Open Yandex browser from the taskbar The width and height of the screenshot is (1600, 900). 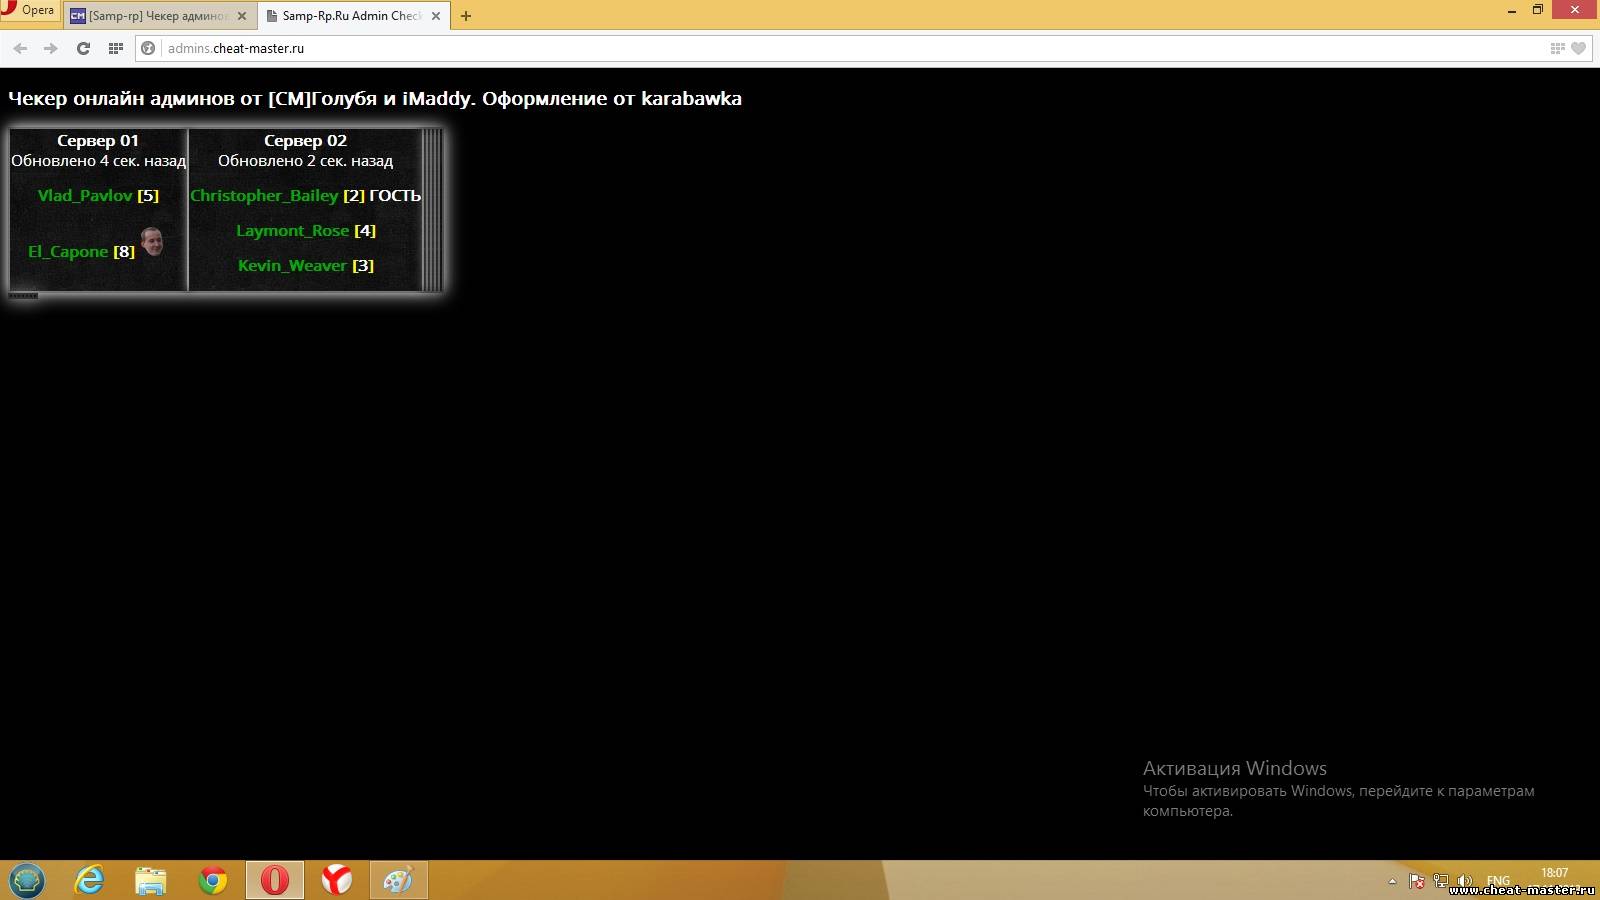[337, 880]
